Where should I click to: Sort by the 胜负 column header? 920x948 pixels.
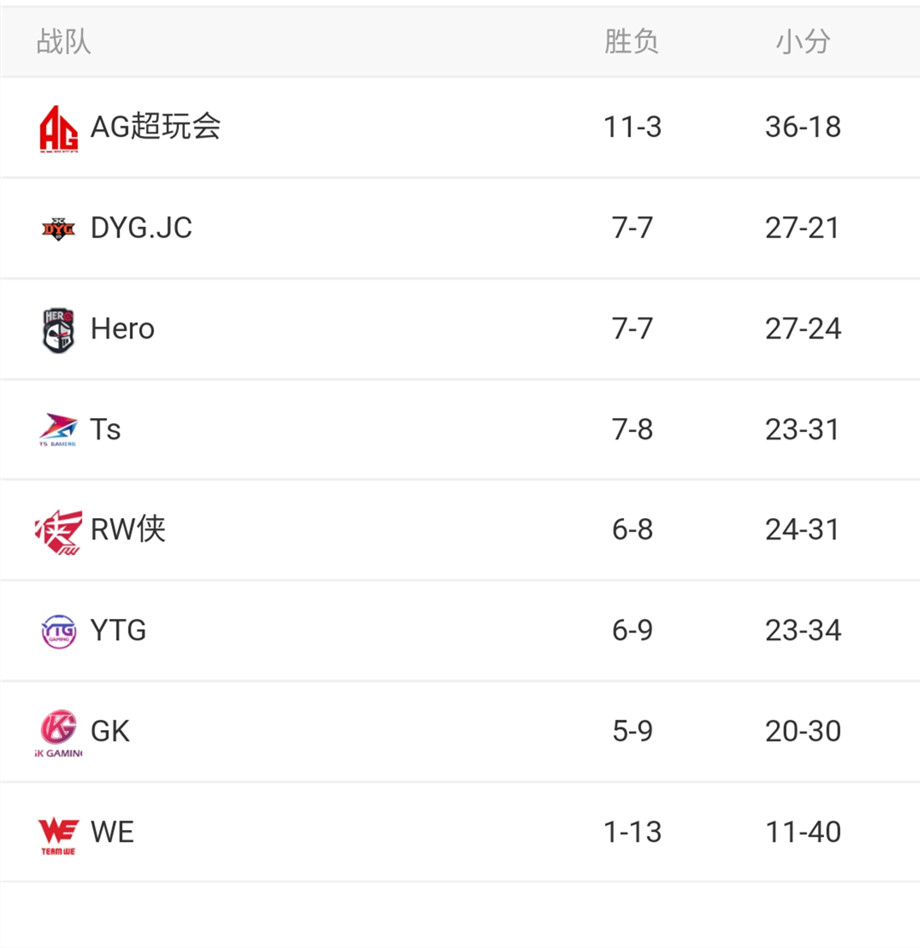click(x=632, y=42)
